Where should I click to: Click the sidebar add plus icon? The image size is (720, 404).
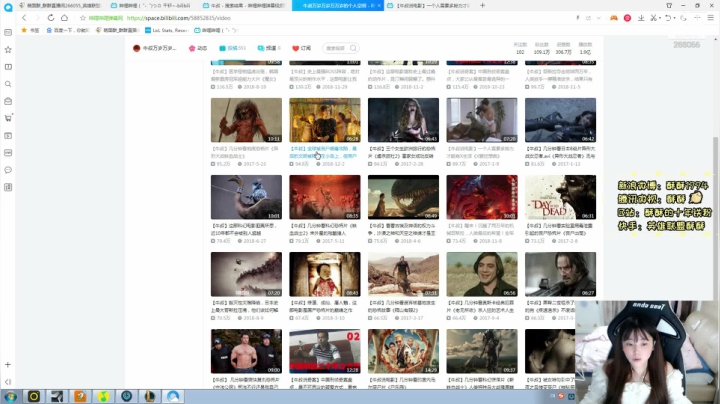click(8, 365)
